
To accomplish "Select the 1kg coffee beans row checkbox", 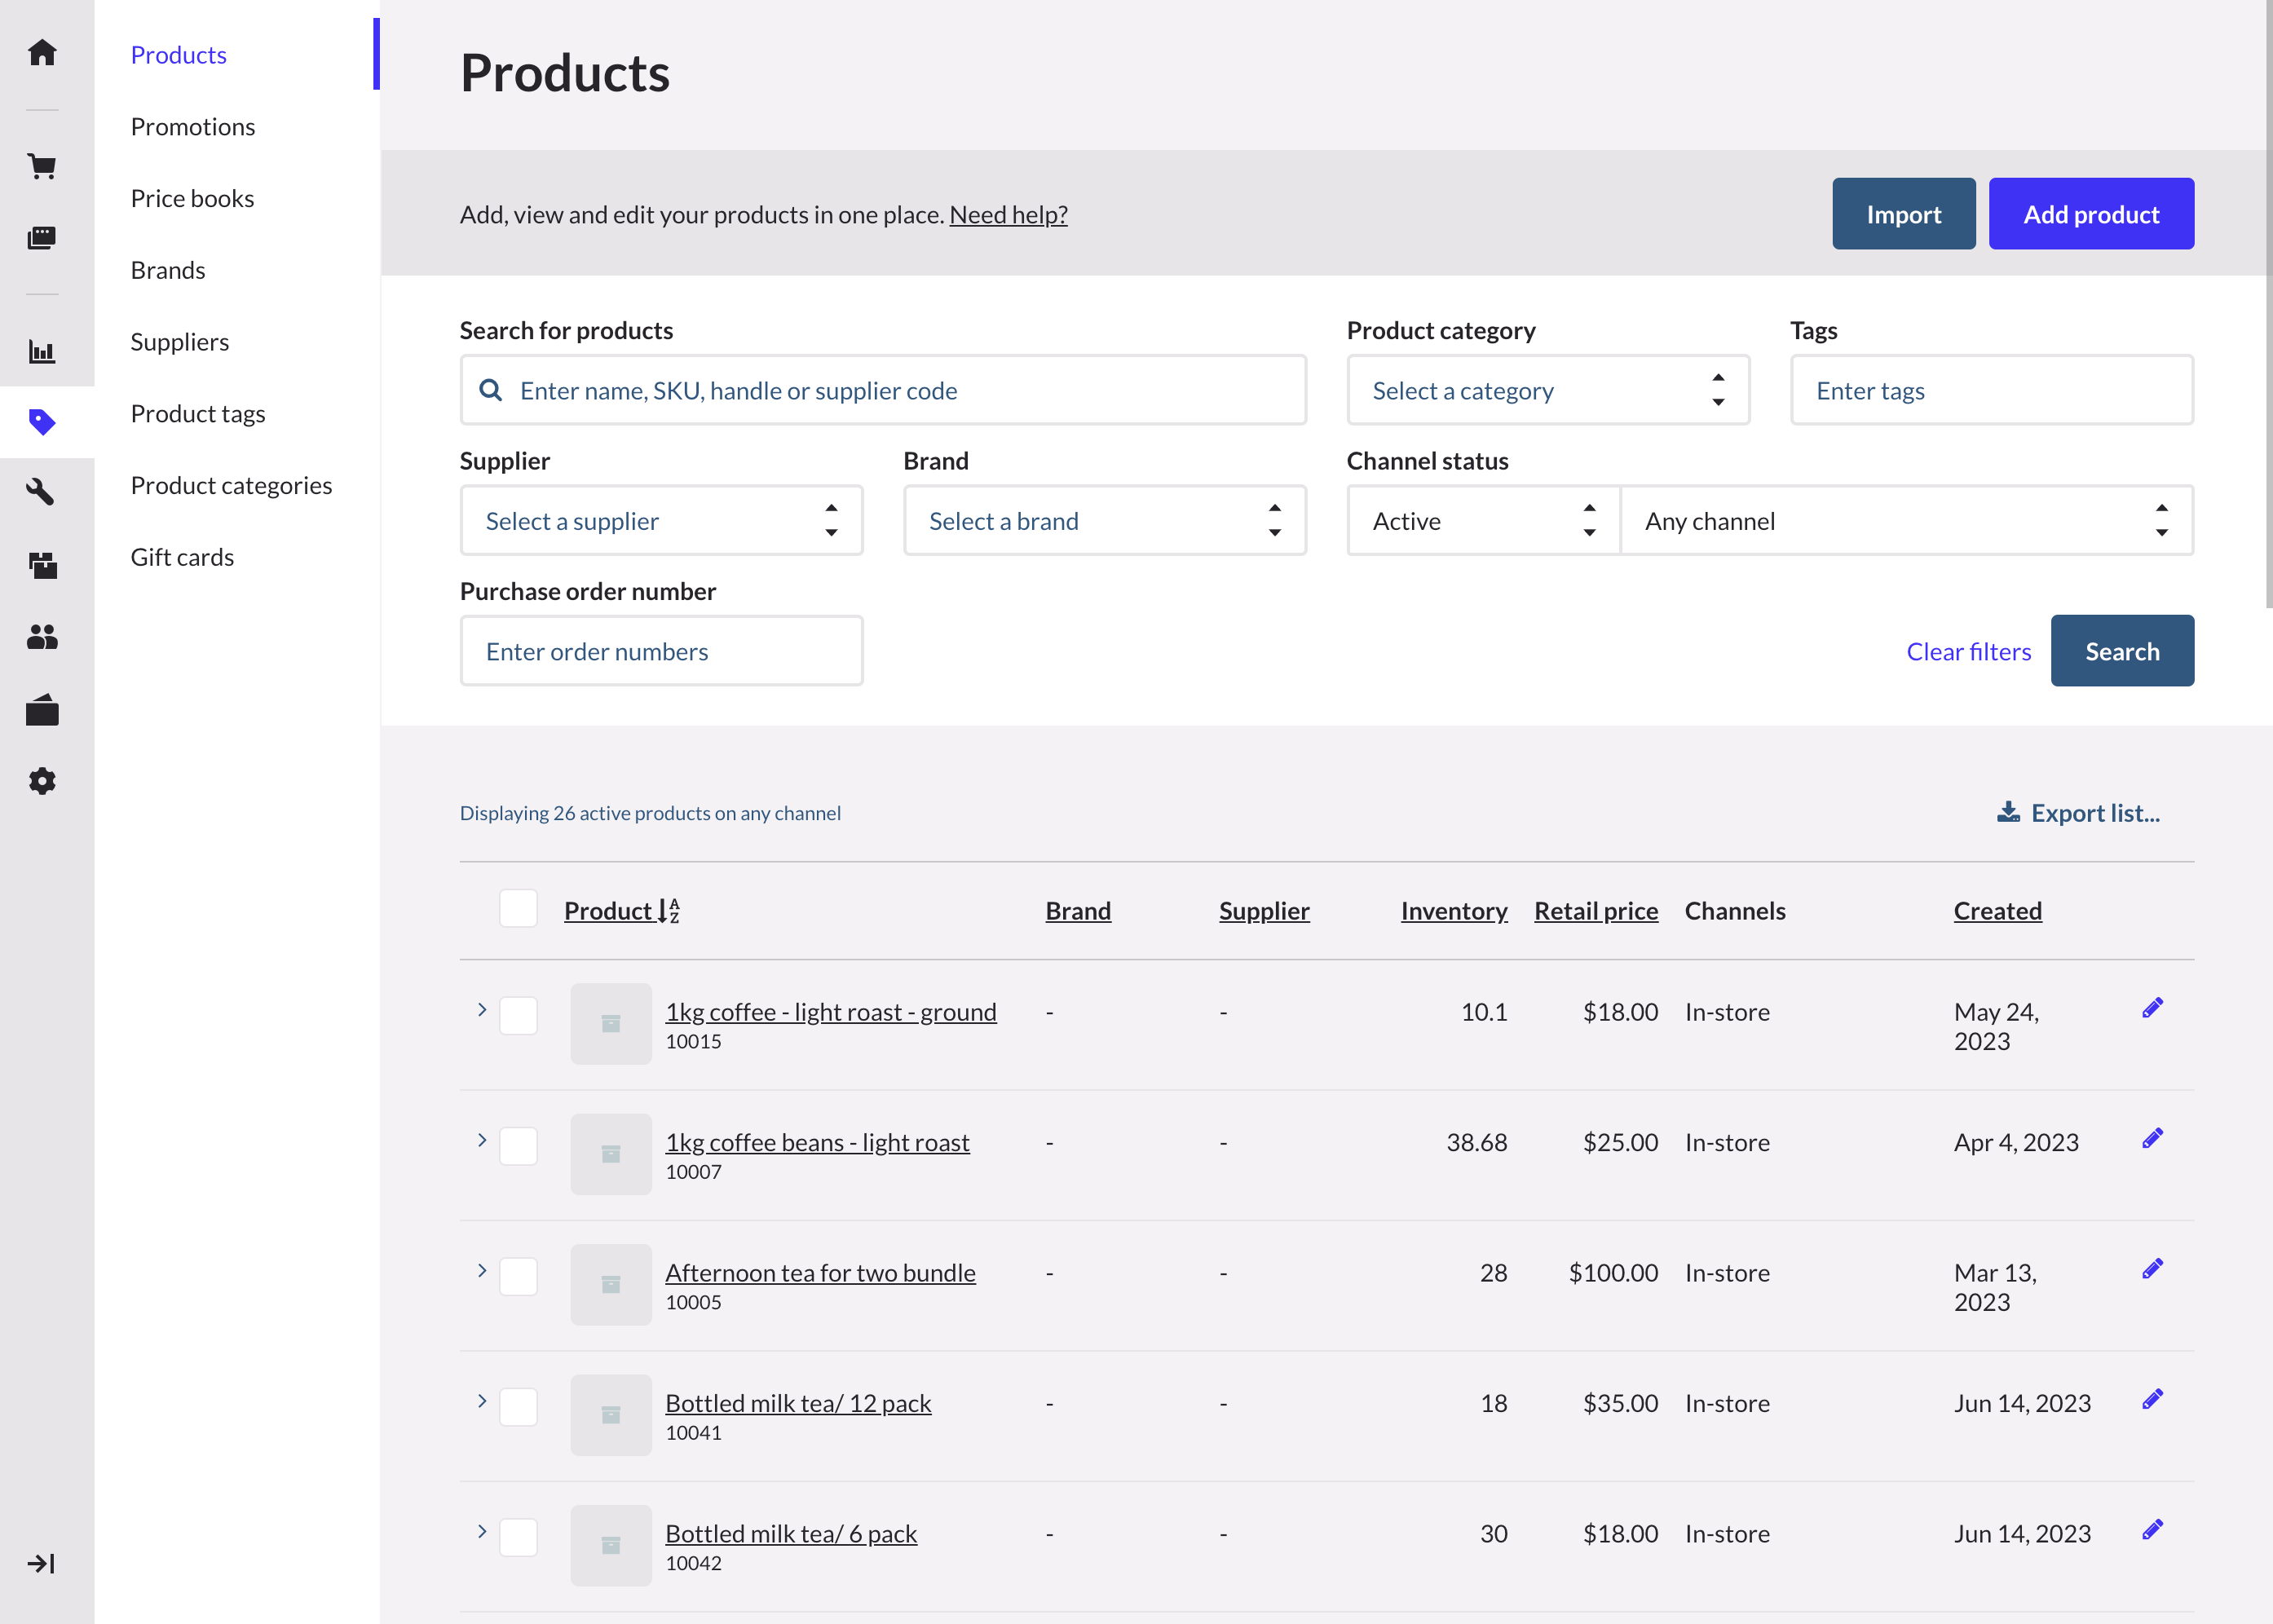I will (x=518, y=1146).
